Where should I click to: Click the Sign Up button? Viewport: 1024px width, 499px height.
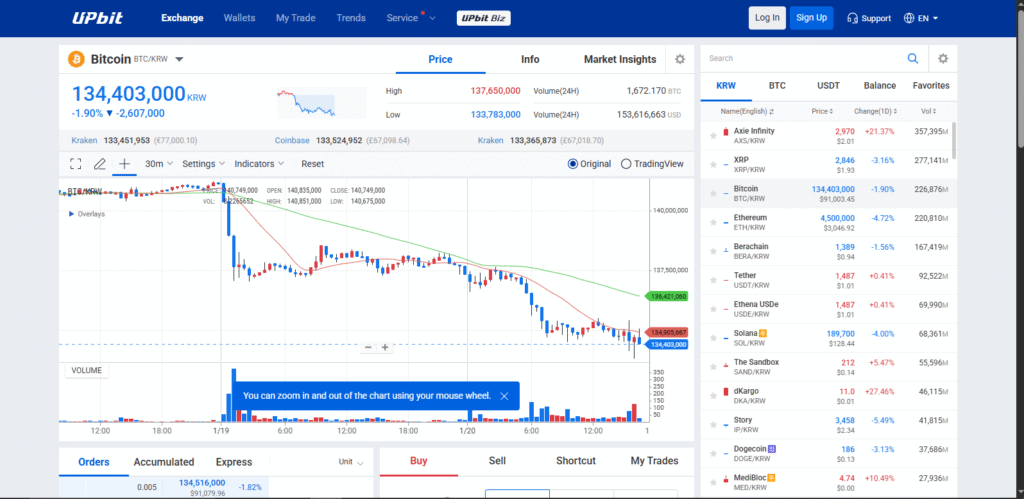(x=810, y=18)
